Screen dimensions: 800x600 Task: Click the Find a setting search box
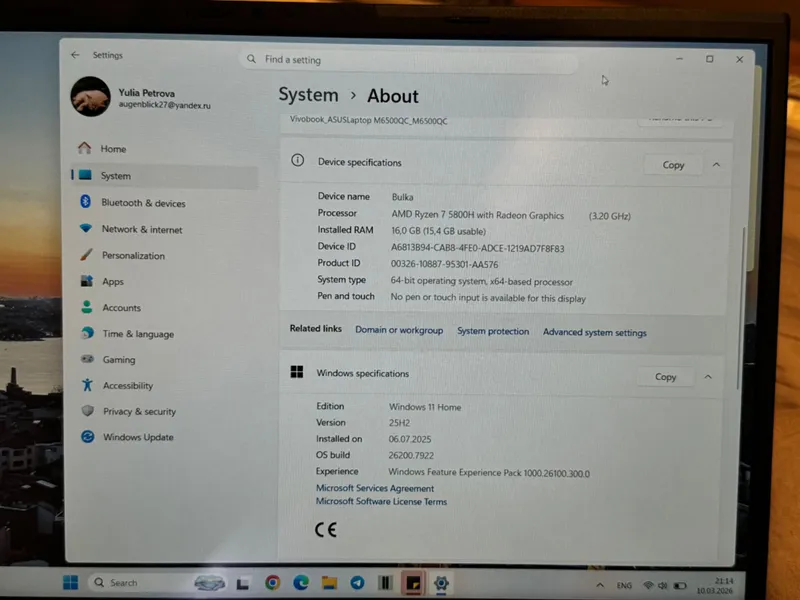click(x=408, y=60)
